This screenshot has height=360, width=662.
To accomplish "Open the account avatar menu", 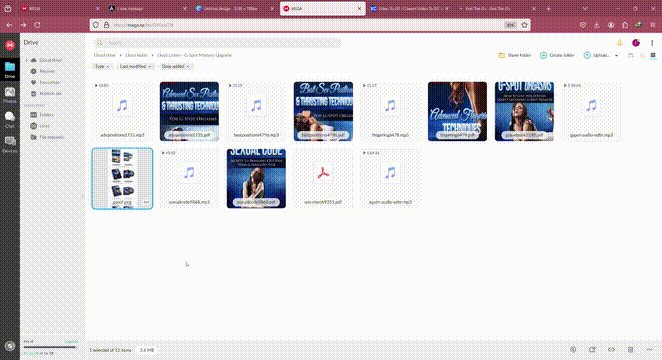I will click(x=636, y=43).
